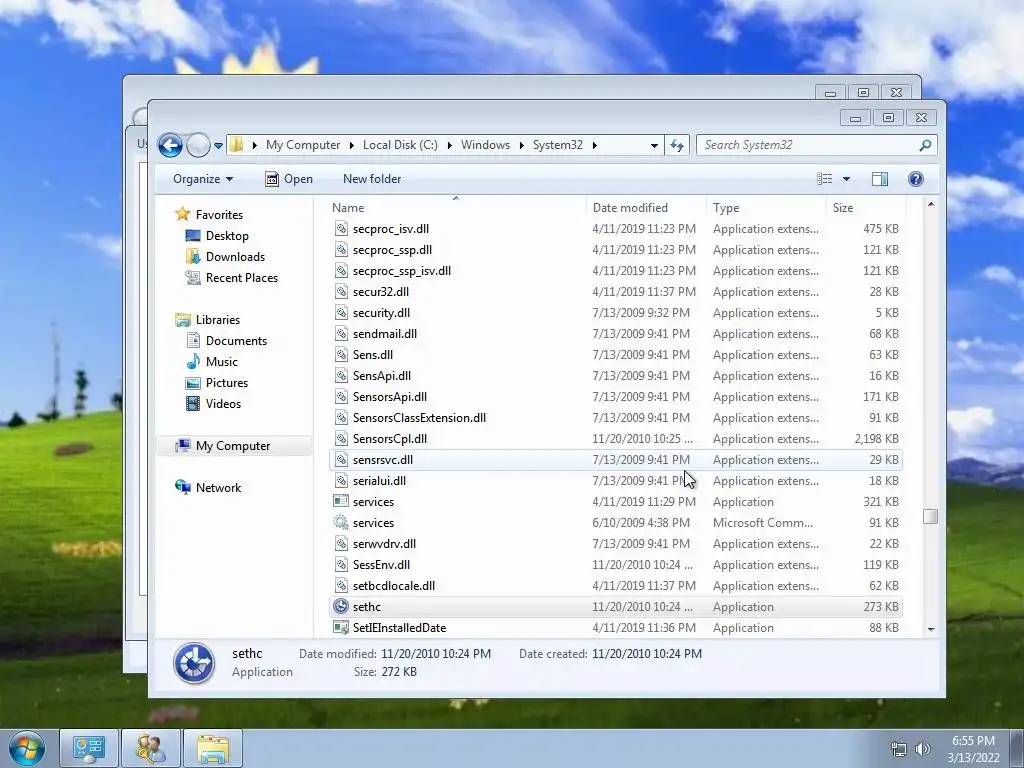Screen dimensions: 1024x768
Task: Click the magnifier search icon
Action: (x=925, y=145)
